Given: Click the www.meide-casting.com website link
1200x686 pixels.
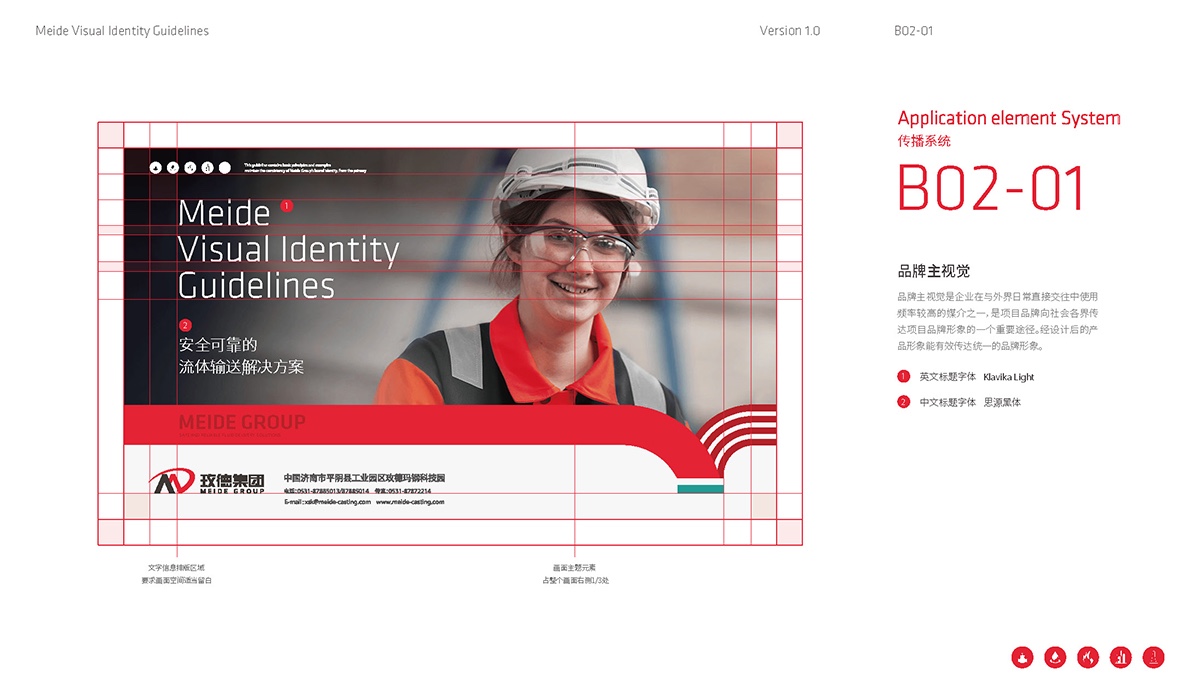Looking at the screenshot, I should pos(410,502).
